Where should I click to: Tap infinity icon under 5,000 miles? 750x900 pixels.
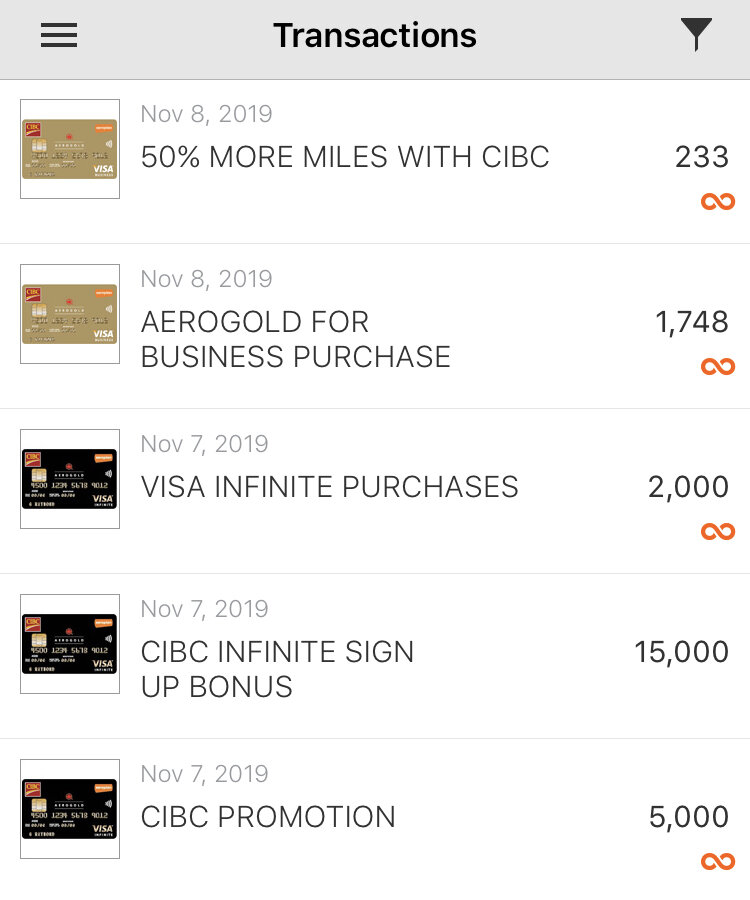(x=717, y=861)
